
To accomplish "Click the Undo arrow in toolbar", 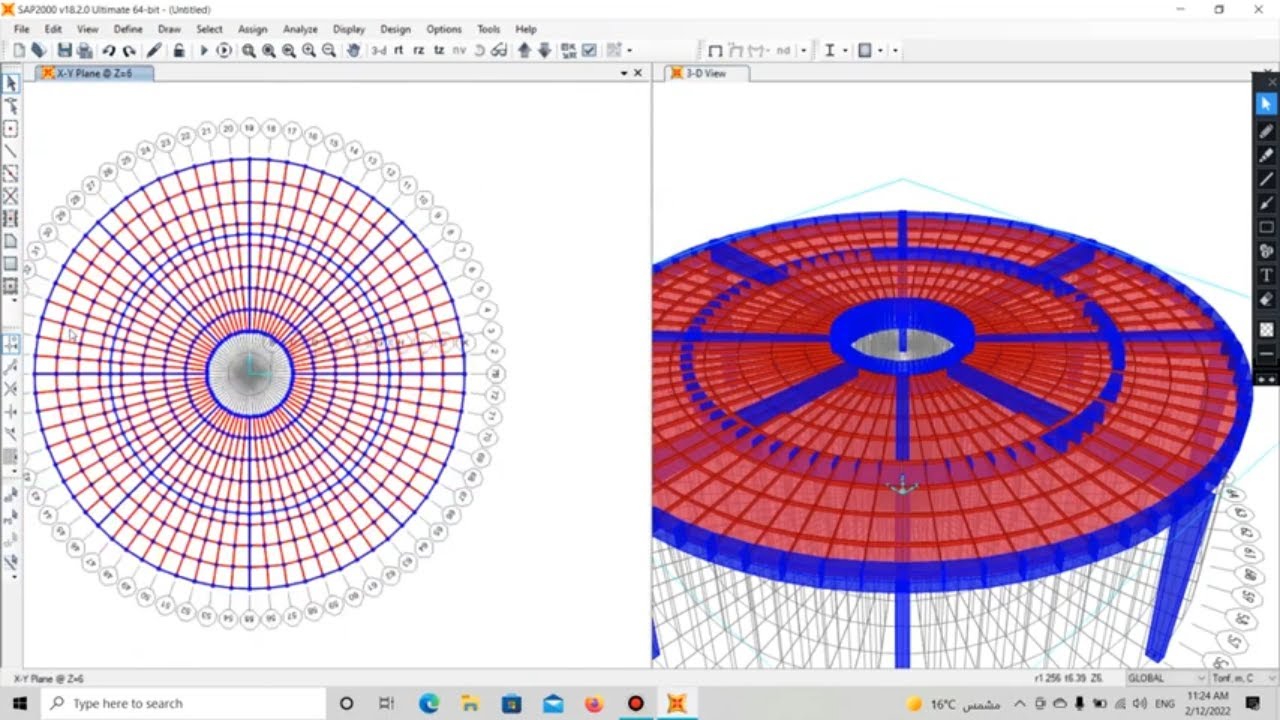I will [108, 50].
